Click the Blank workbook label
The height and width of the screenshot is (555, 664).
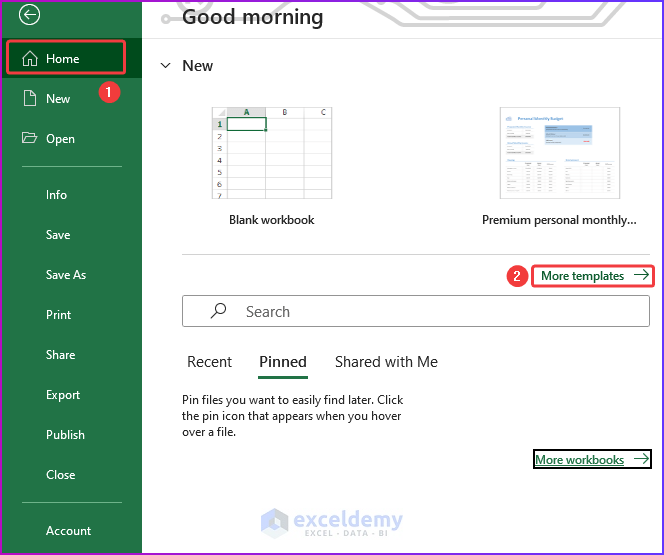271,220
